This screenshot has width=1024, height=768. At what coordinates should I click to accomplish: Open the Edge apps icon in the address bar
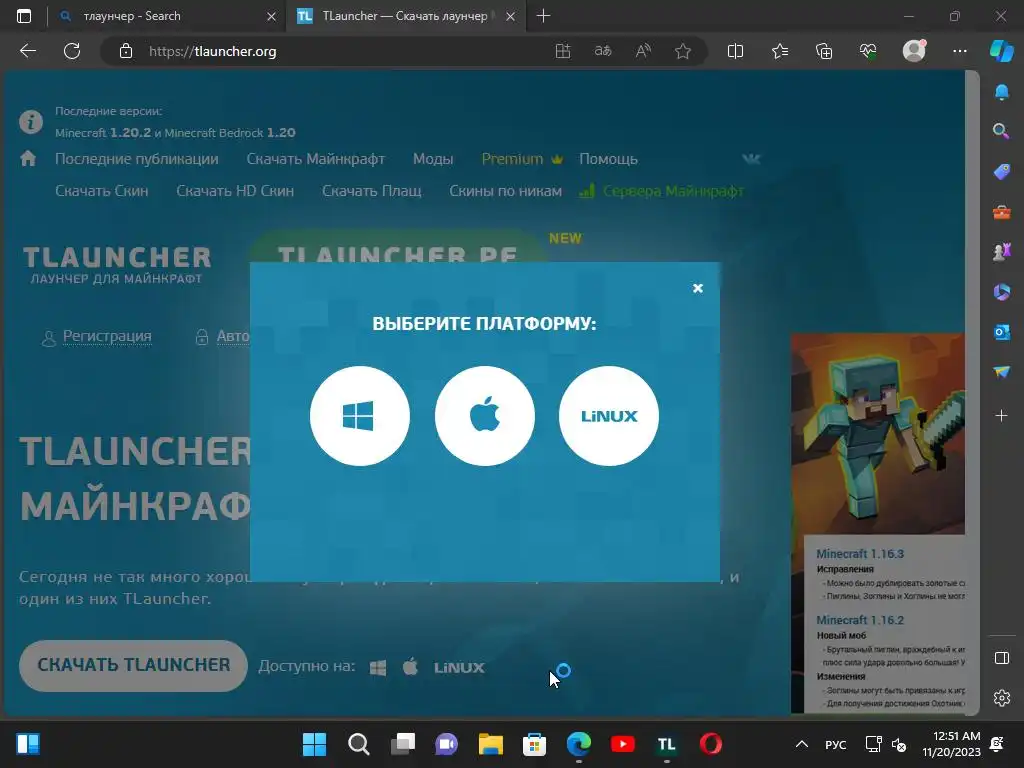(x=562, y=51)
